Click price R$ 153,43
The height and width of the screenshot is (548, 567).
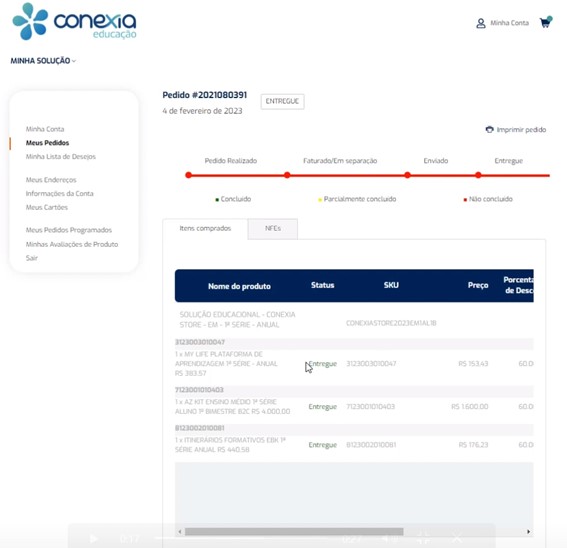[473, 364]
